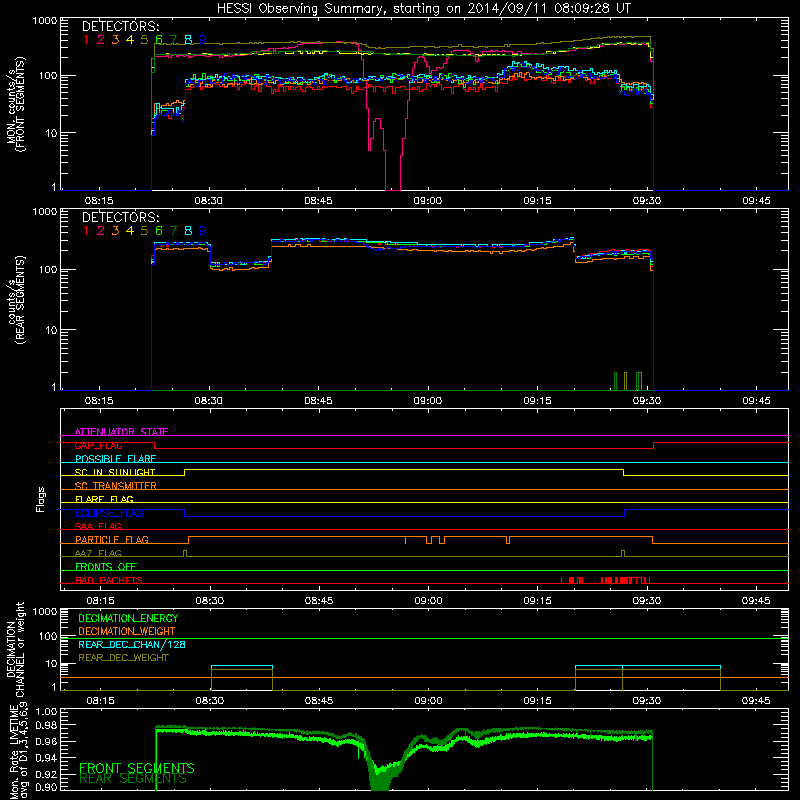Click the livetime dip minimum near 08:53
Image resolution: width=800 pixels, height=800 pixels.
[x=379, y=781]
